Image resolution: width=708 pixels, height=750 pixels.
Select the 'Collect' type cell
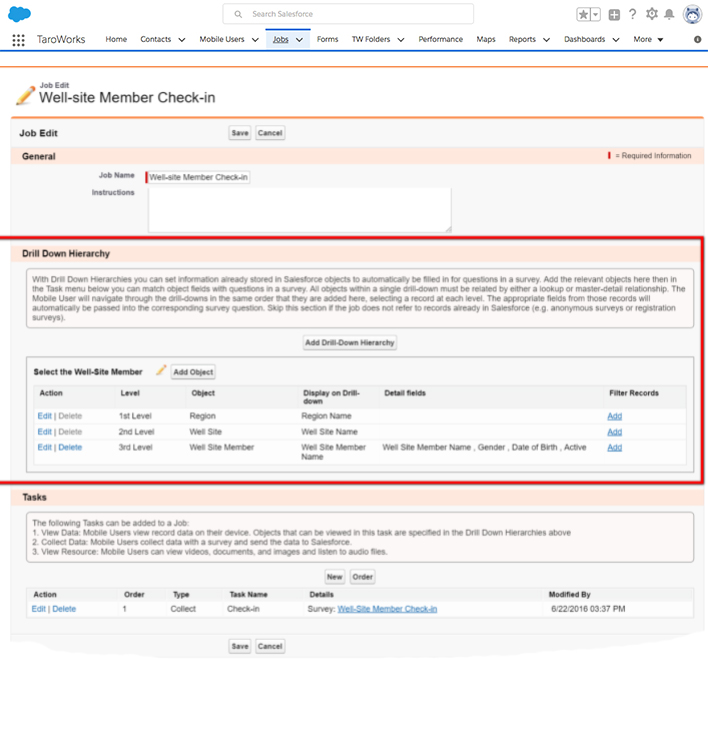(x=183, y=609)
